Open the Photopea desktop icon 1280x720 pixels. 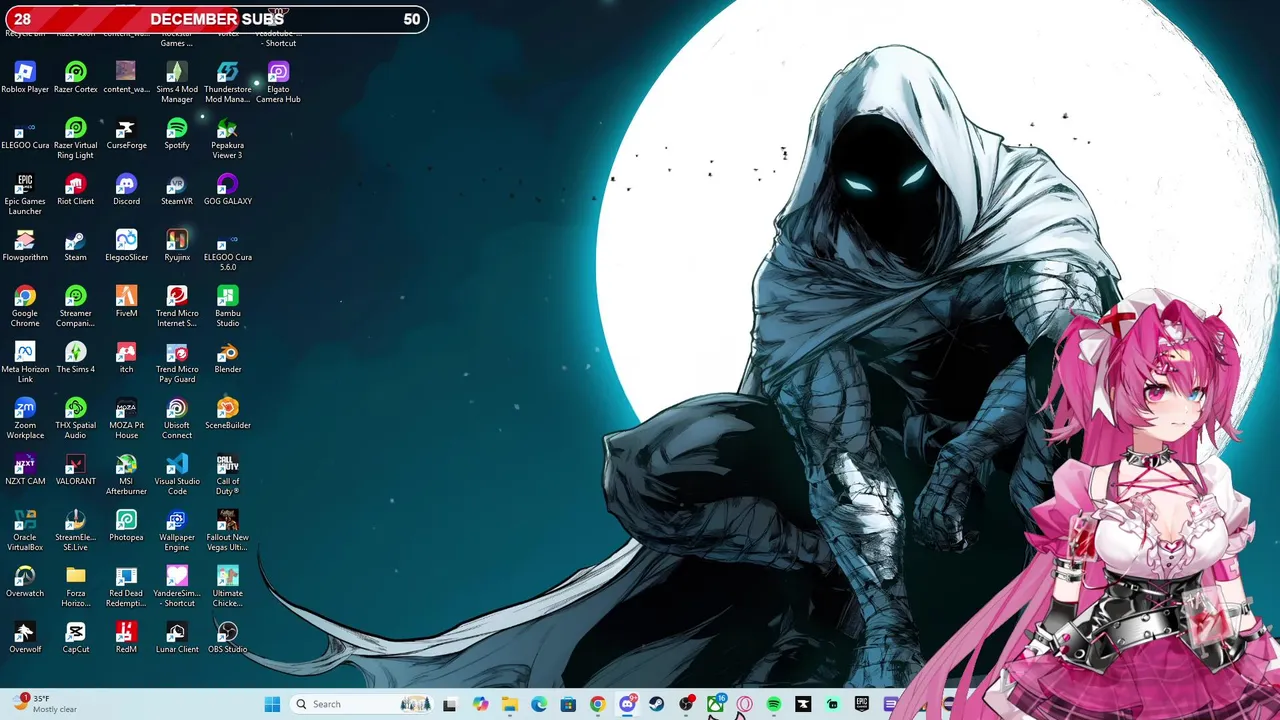tap(126, 526)
